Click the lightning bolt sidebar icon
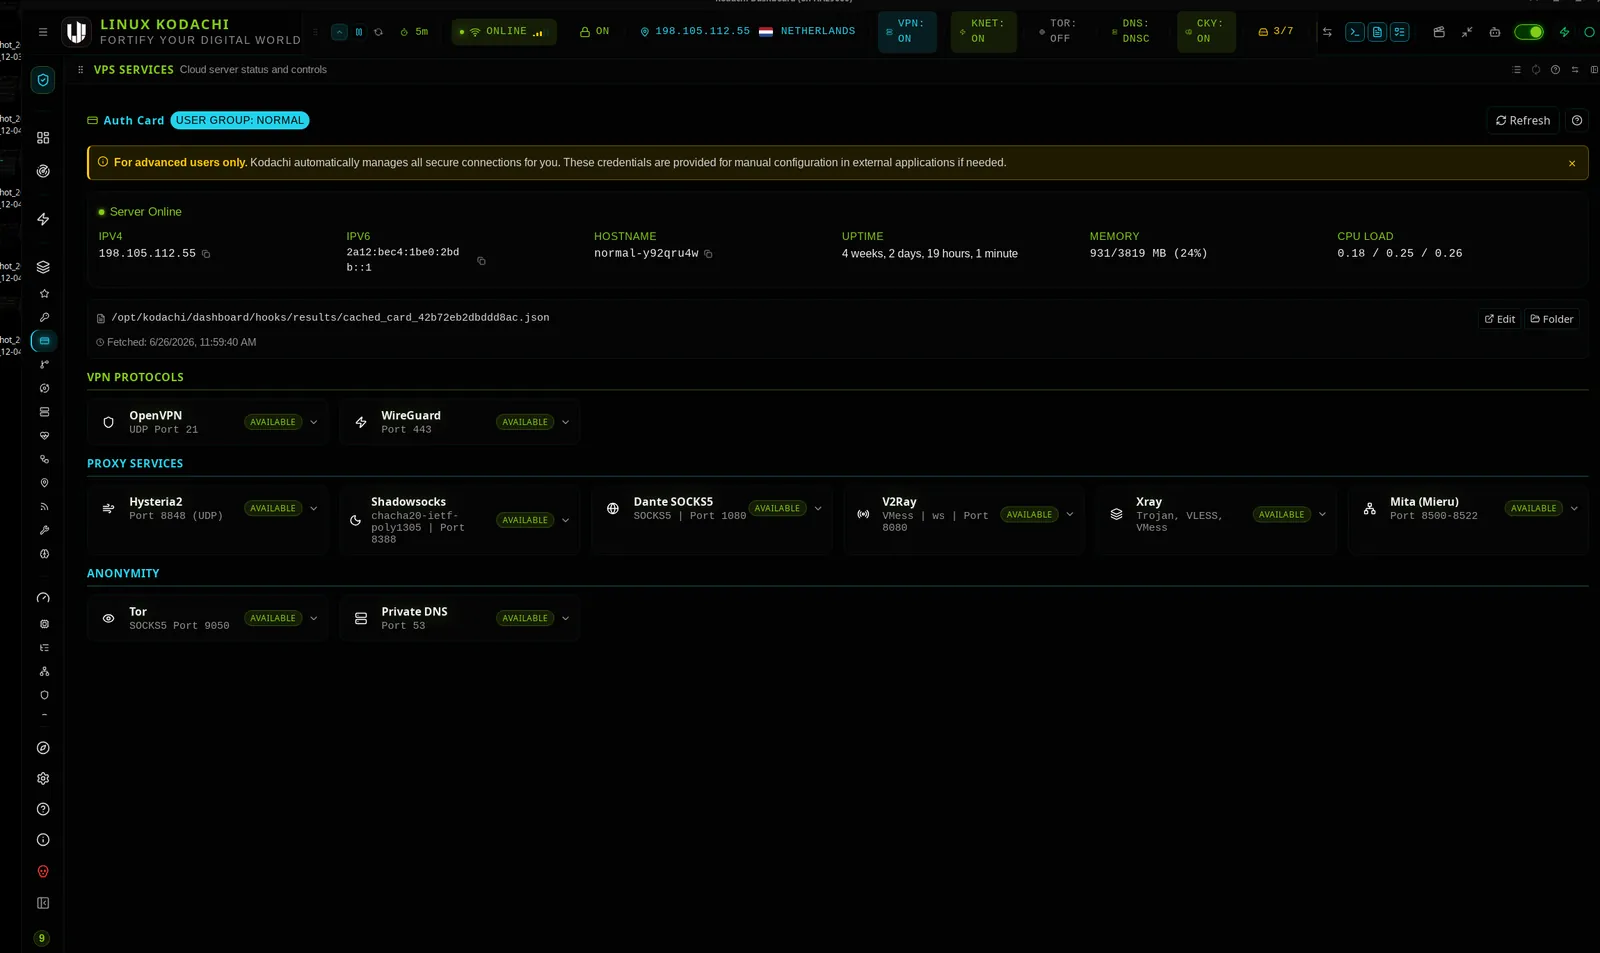 [43, 219]
